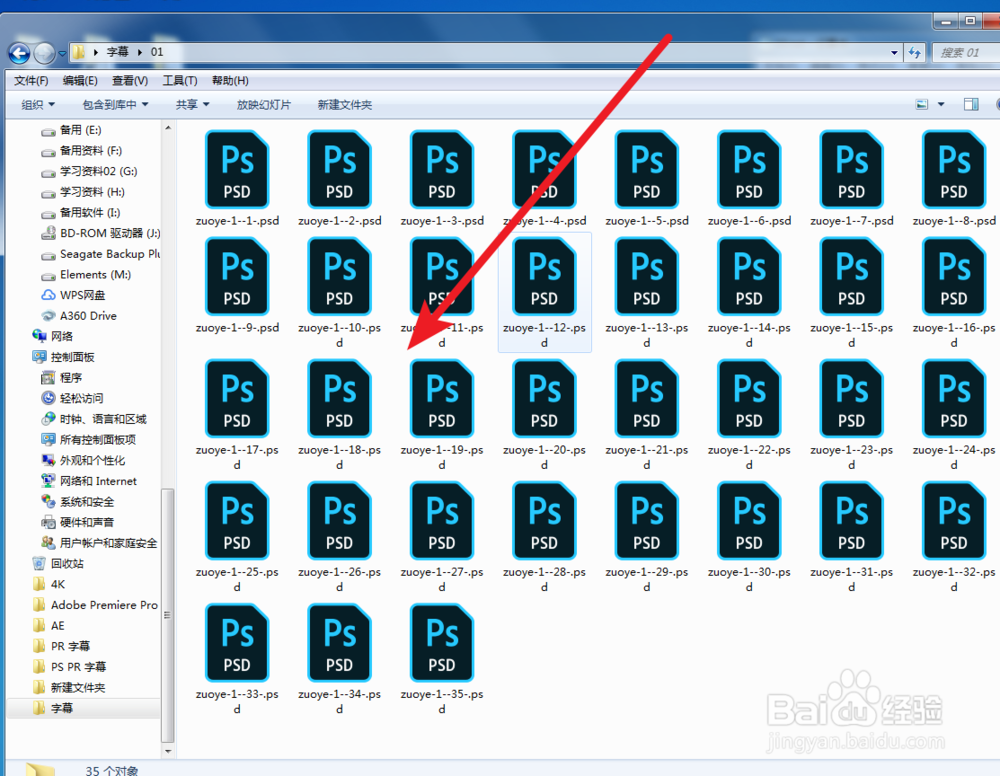Screen dimensions: 1000x776
Task: Select the zuoye-1--23-.psd file icon
Action: click(x=851, y=399)
